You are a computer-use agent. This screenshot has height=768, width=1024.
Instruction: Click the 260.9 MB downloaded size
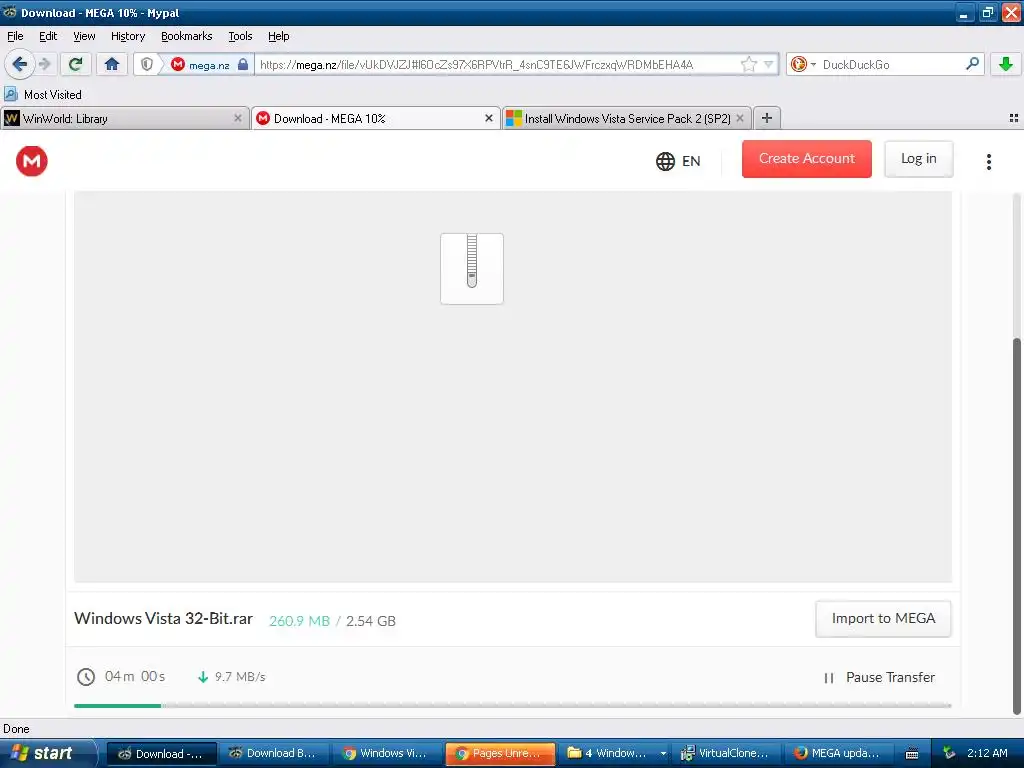[299, 621]
